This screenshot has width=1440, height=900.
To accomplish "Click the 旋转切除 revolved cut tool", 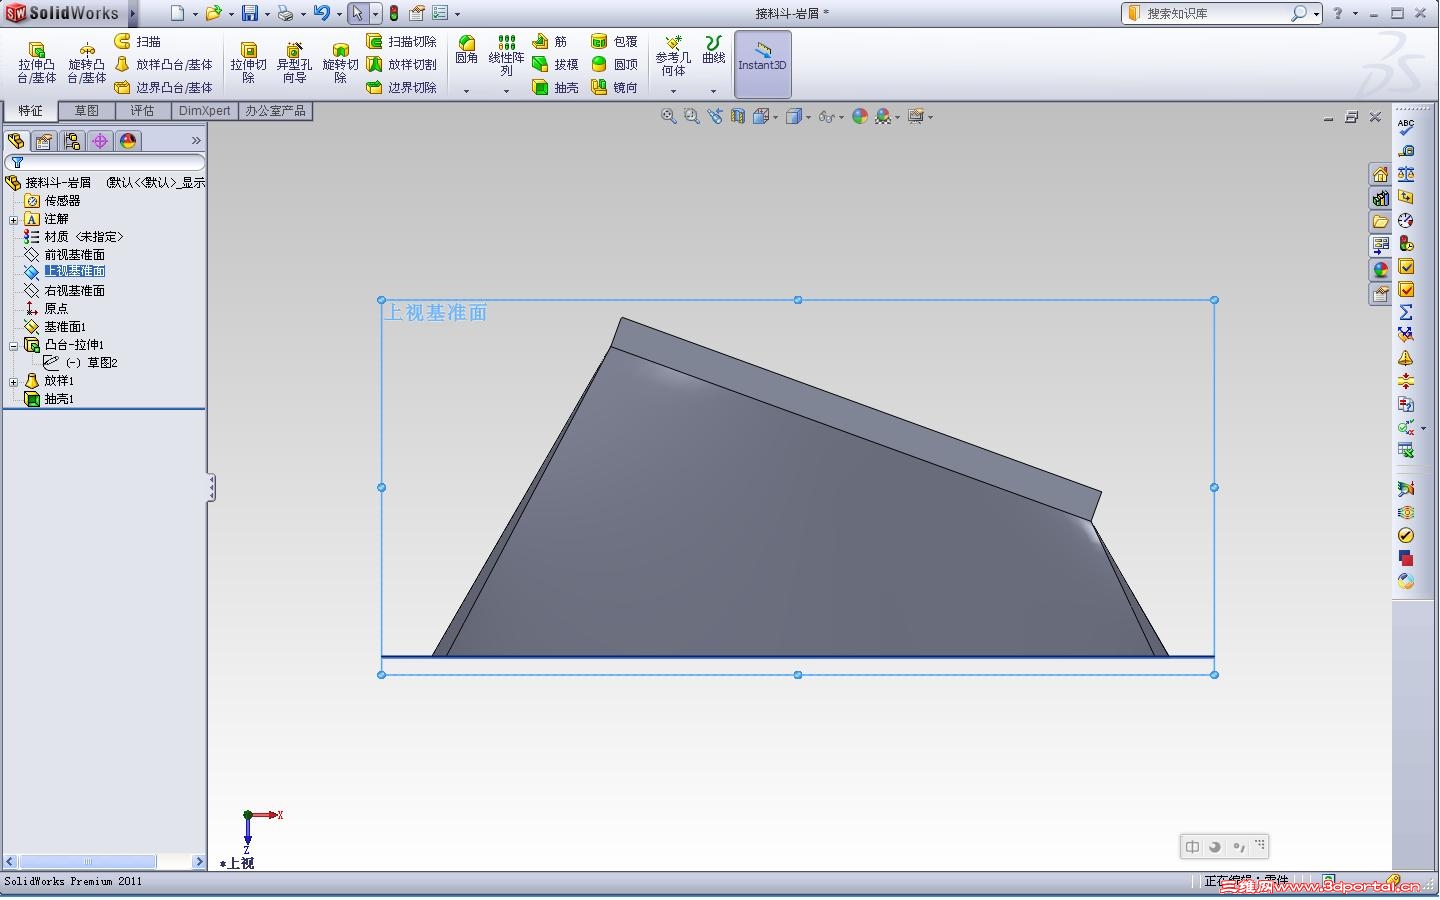I will pyautogui.click(x=340, y=63).
